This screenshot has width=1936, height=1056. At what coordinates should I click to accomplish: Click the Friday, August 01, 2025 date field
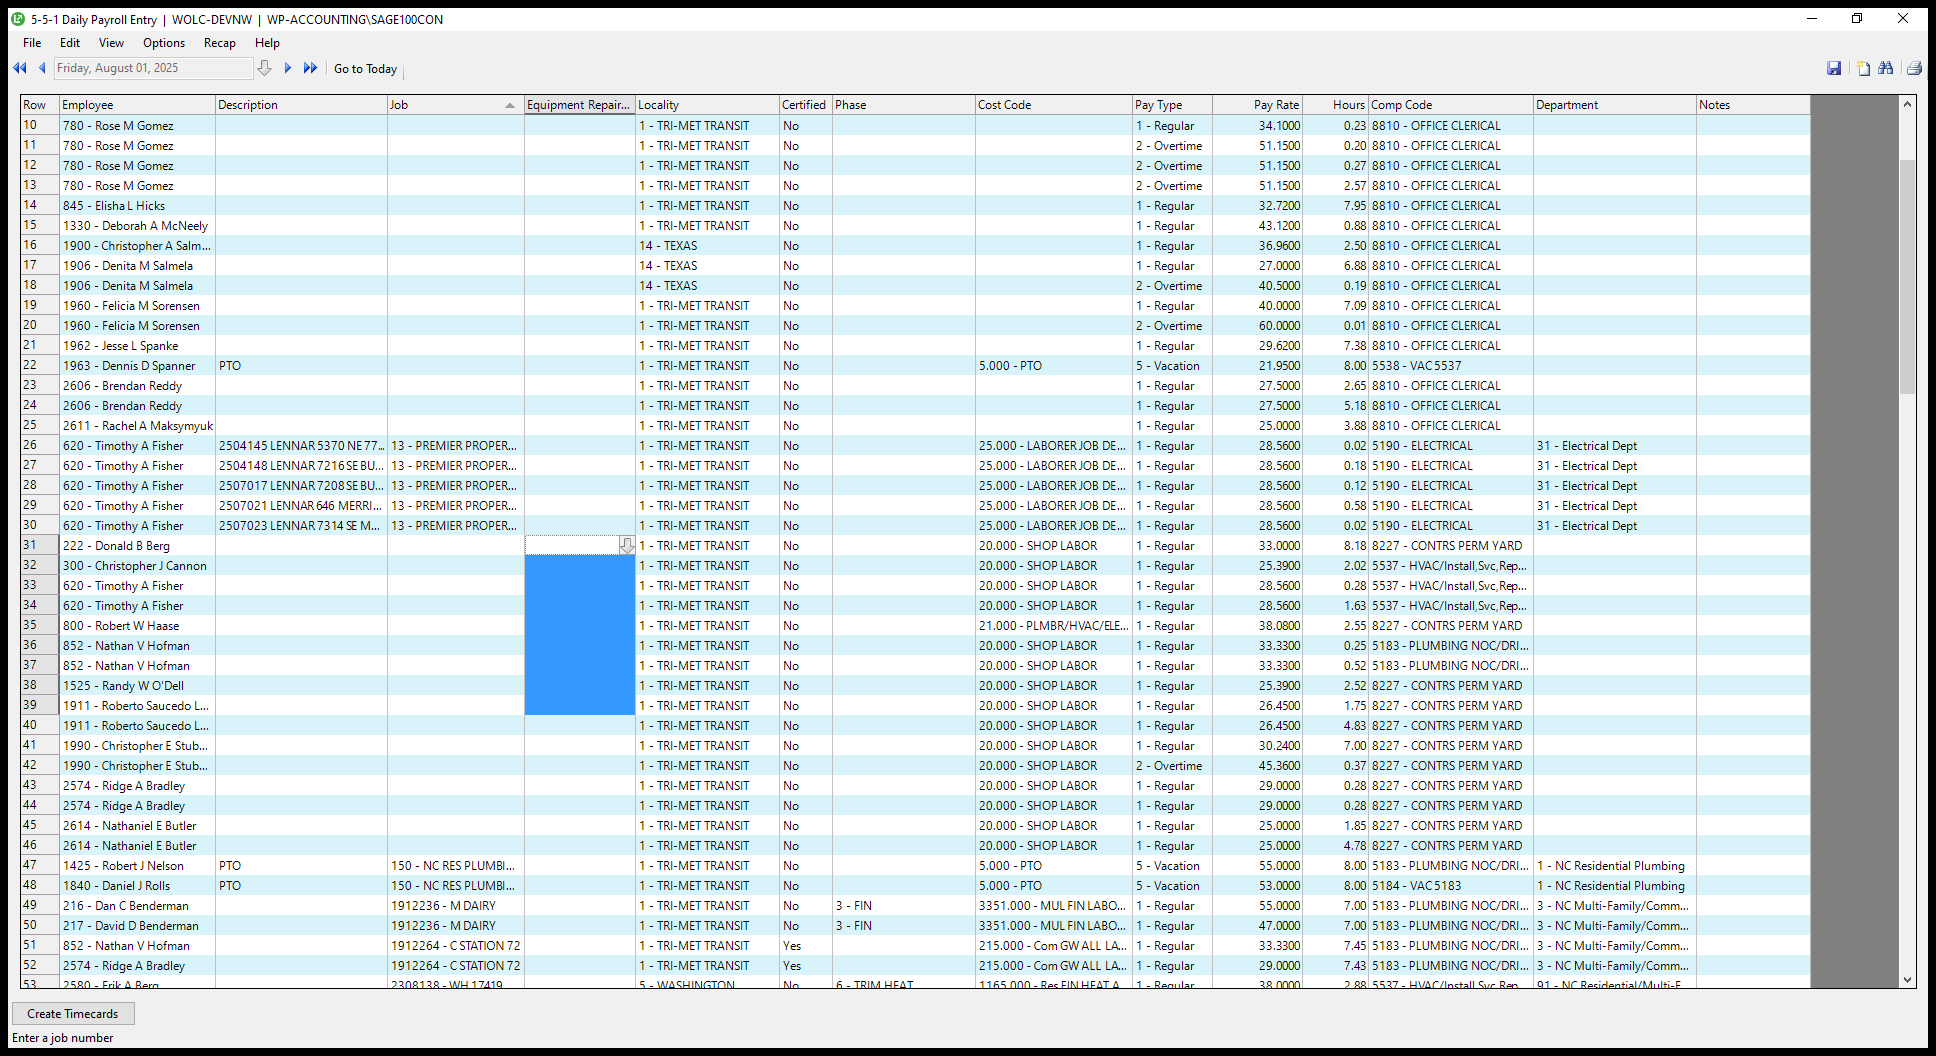click(x=152, y=68)
